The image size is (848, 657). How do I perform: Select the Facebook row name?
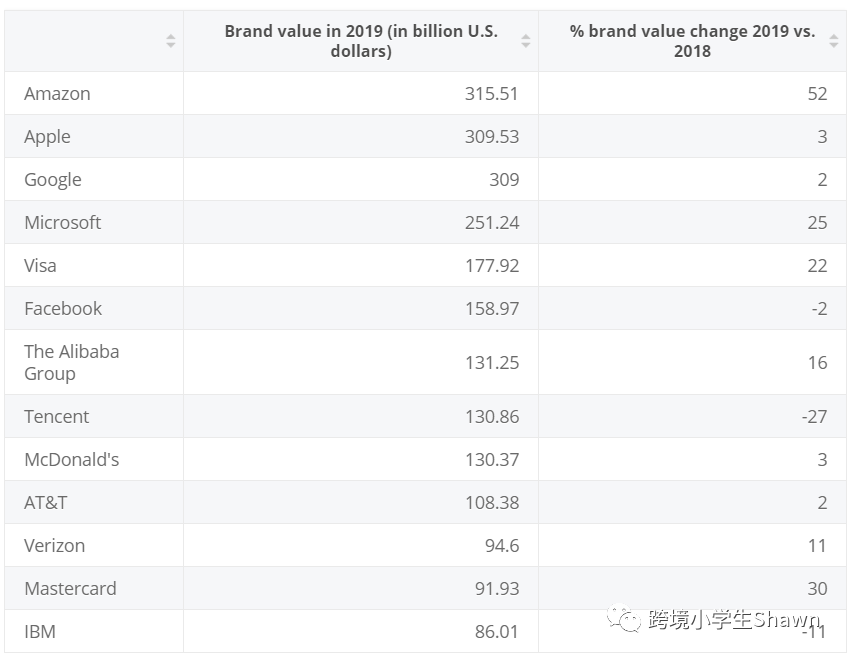point(63,309)
